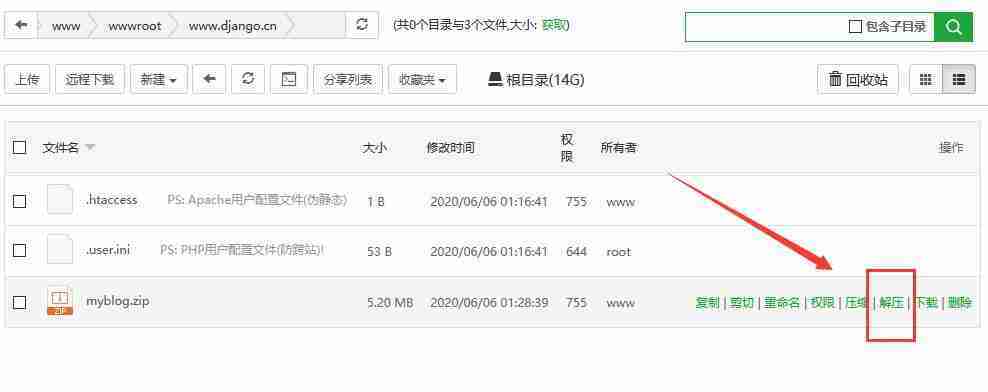Screen dimensions: 988x392
Task: Click the .htaccess file icon
Action: [x=60, y=200]
